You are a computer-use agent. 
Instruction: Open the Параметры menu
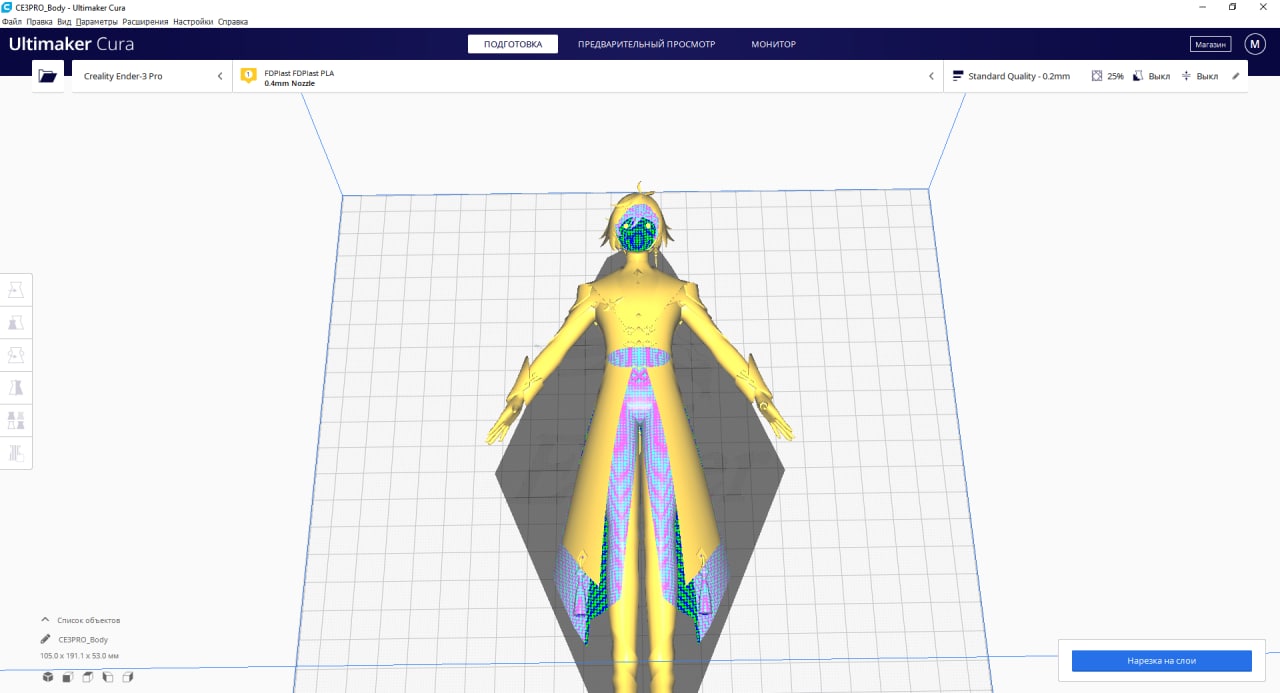(x=96, y=21)
